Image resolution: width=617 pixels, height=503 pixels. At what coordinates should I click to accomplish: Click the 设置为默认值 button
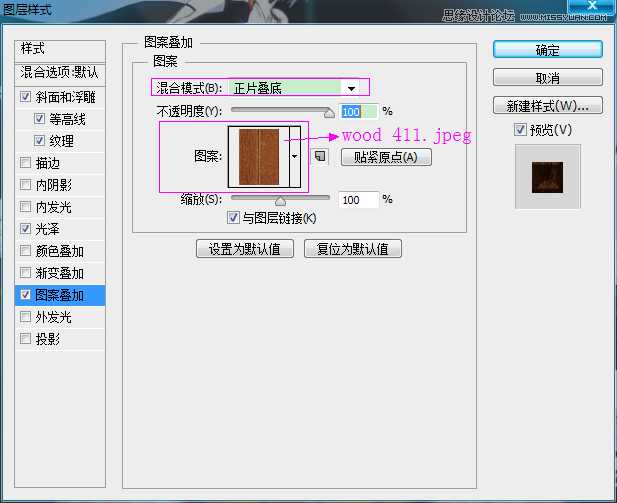click(x=245, y=249)
